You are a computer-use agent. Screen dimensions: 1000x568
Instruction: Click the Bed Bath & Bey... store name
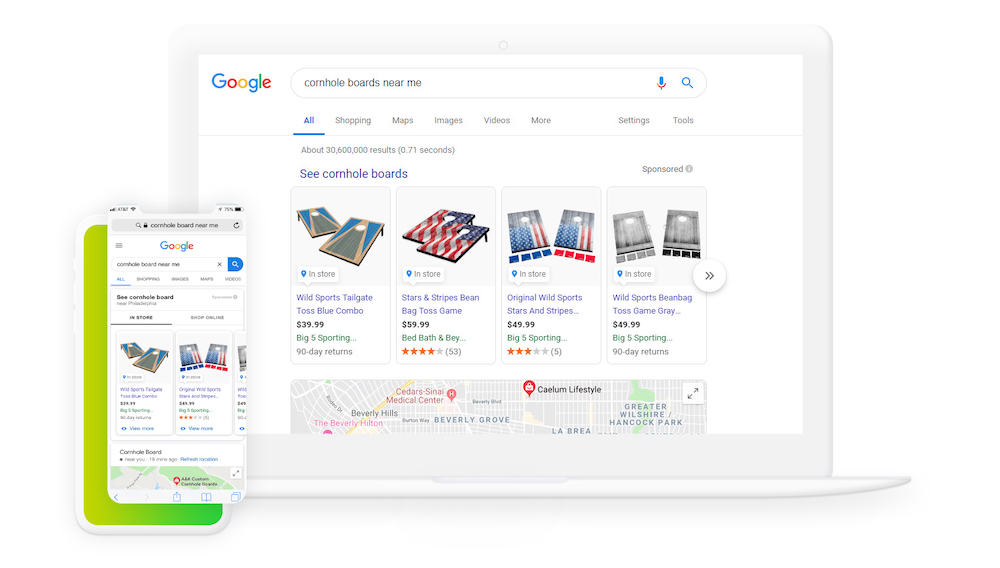tap(434, 338)
